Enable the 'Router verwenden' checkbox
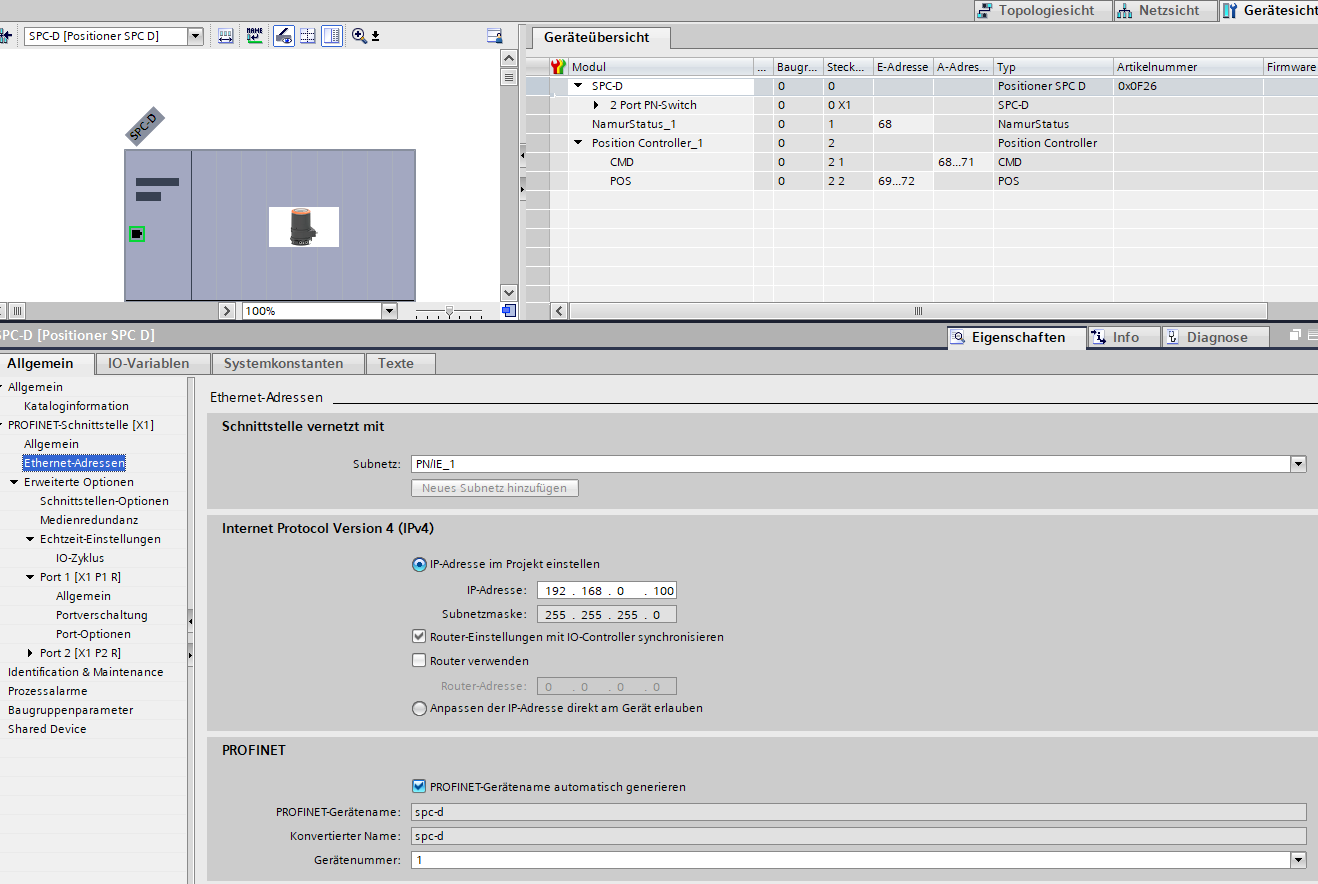Viewport: 1318px width, 884px height. [x=419, y=661]
